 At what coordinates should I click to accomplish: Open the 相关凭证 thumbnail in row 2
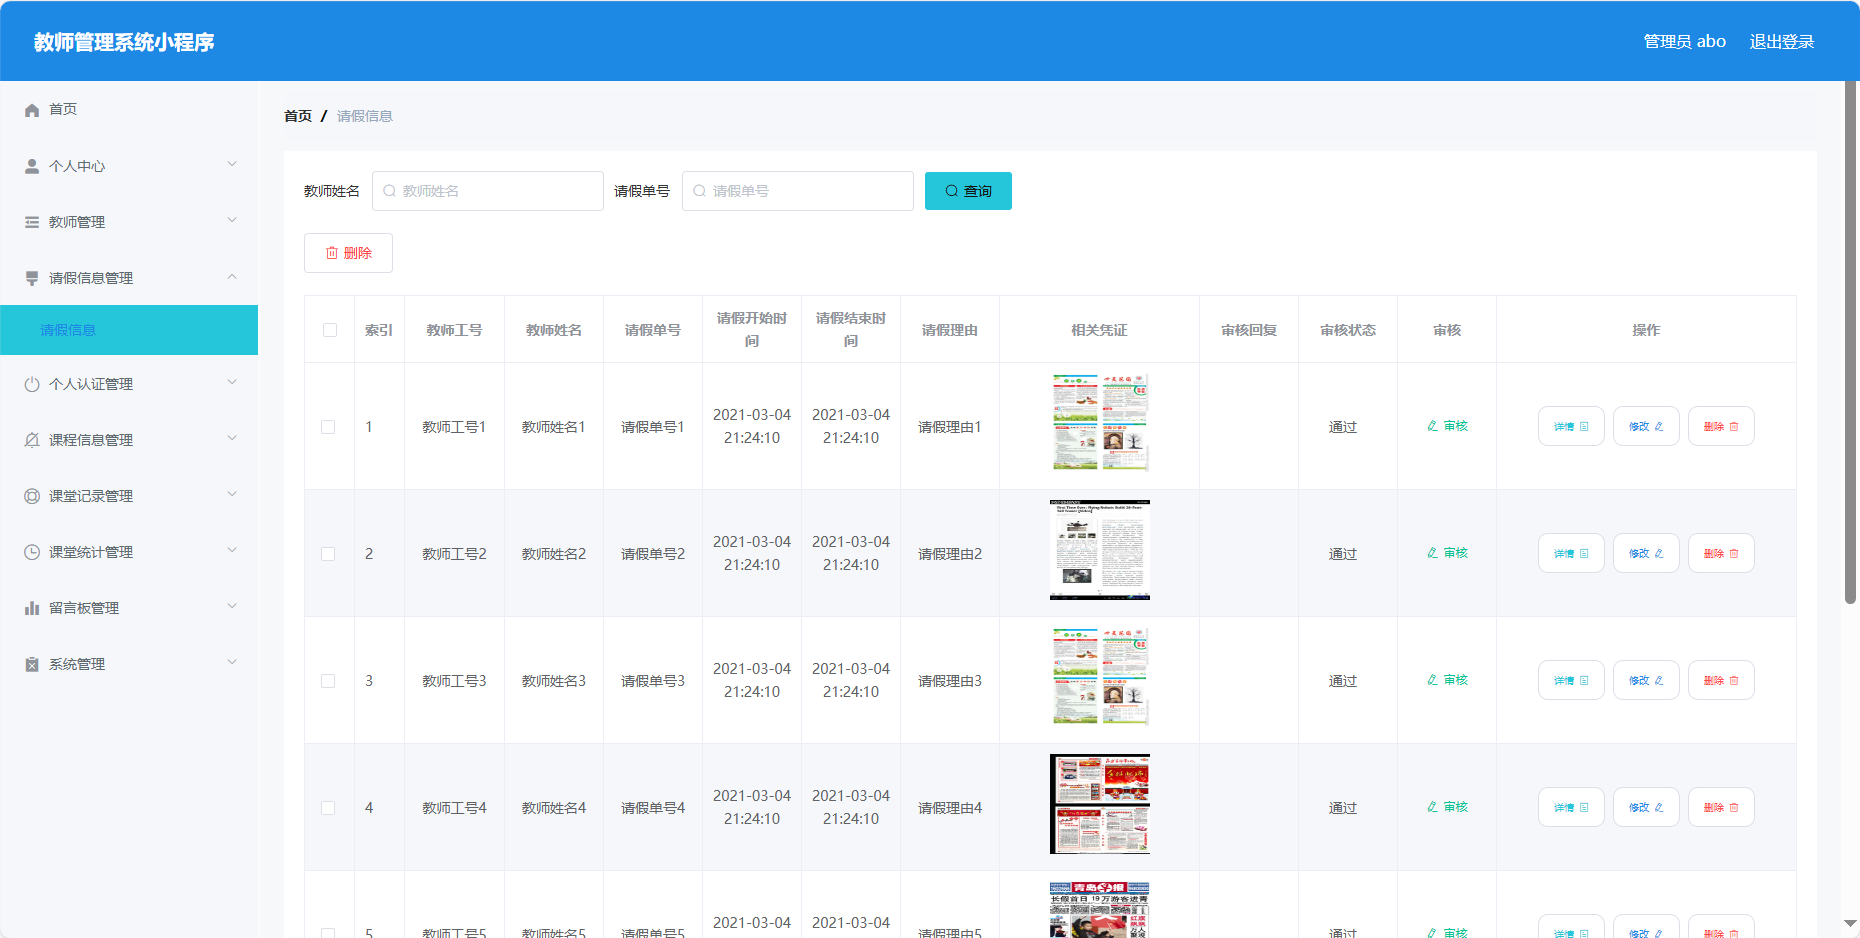click(1100, 550)
